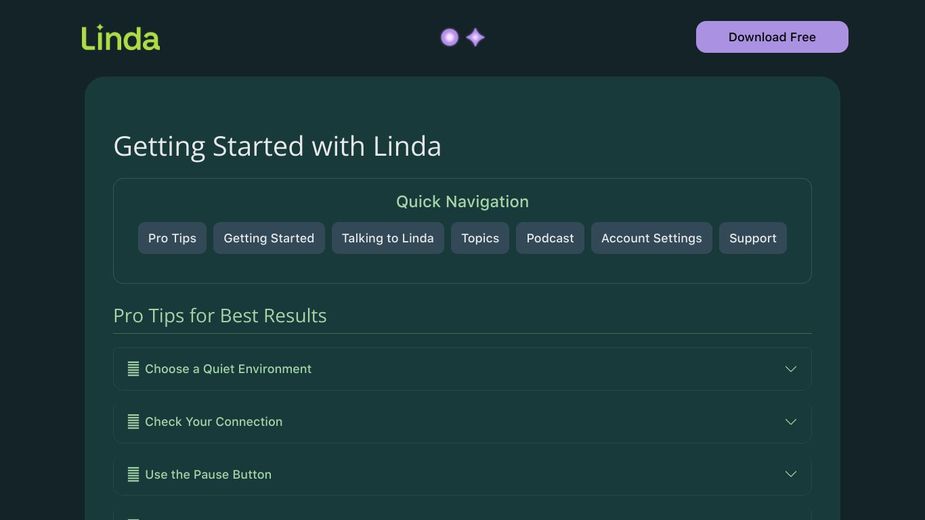Expand the Use the Pause Button chevron
Image resolution: width=925 pixels, height=520 pixels.
coord(790,475)
